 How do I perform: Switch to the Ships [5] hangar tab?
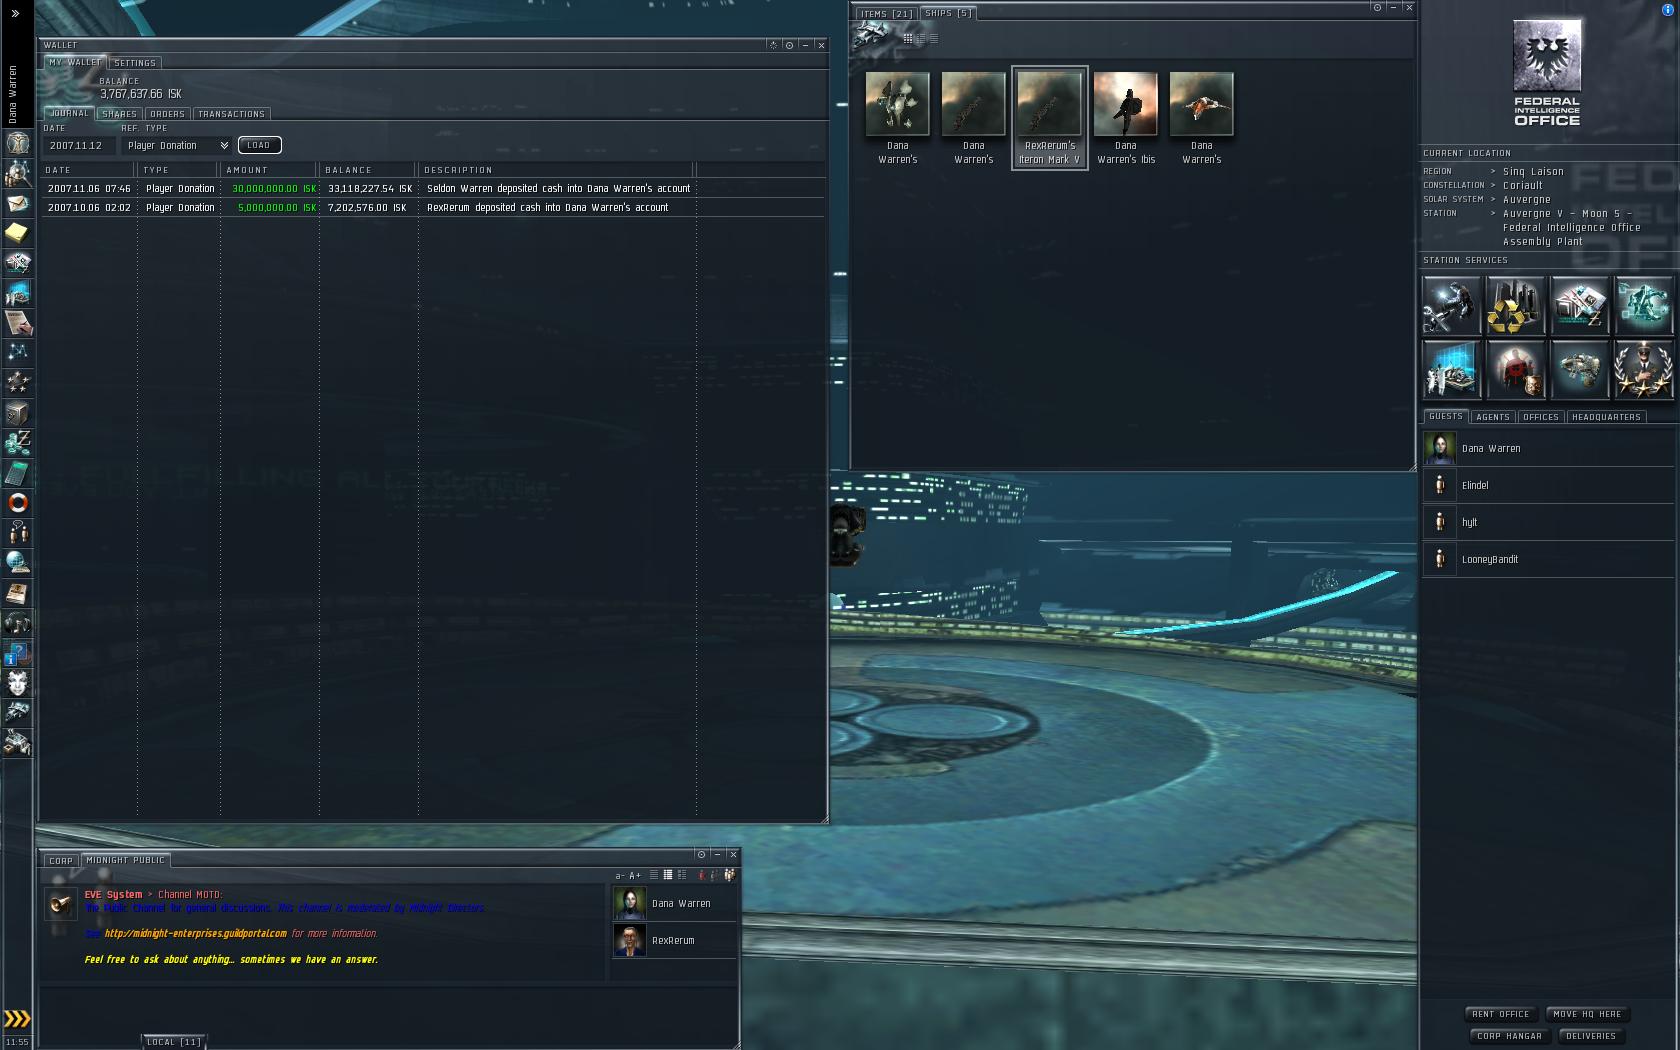click(x=947, y=13)
